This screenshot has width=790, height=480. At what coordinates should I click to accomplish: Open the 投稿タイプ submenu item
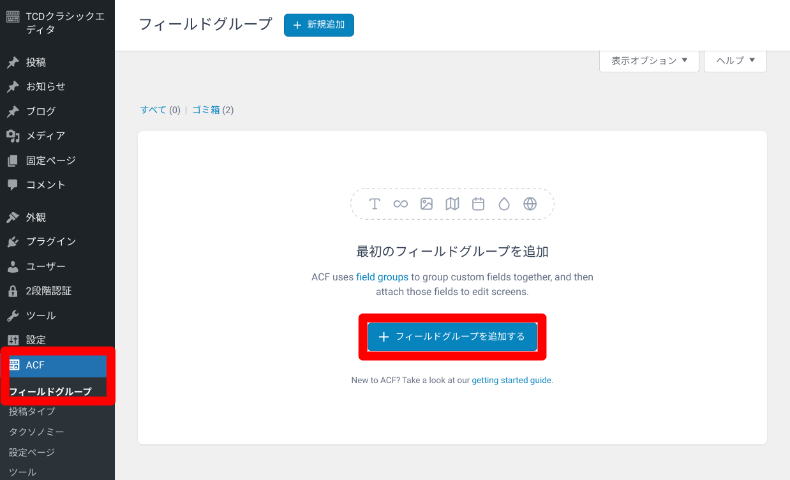pyautogui.click(x=32, y=412)
